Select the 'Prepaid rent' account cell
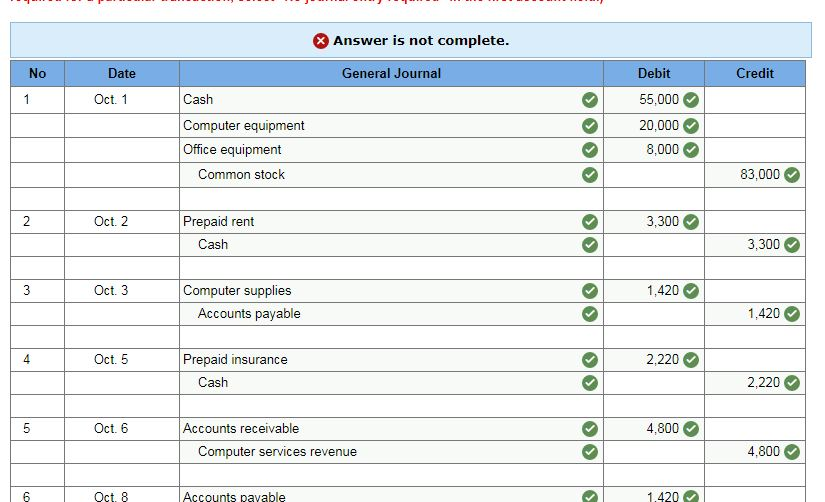Image resolution: width=825 pixels, height=502 pixels. click(391, 222)
